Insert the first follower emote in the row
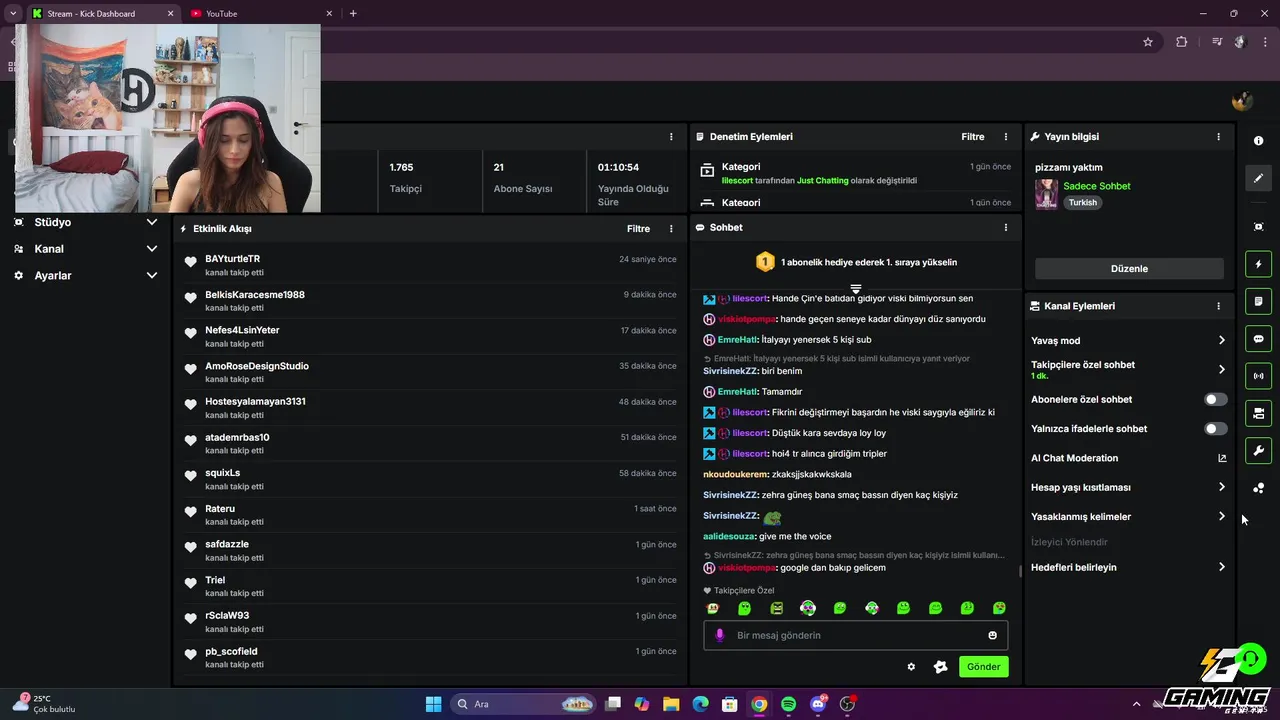Screen dimensions: 1280x720 point(712,608)
